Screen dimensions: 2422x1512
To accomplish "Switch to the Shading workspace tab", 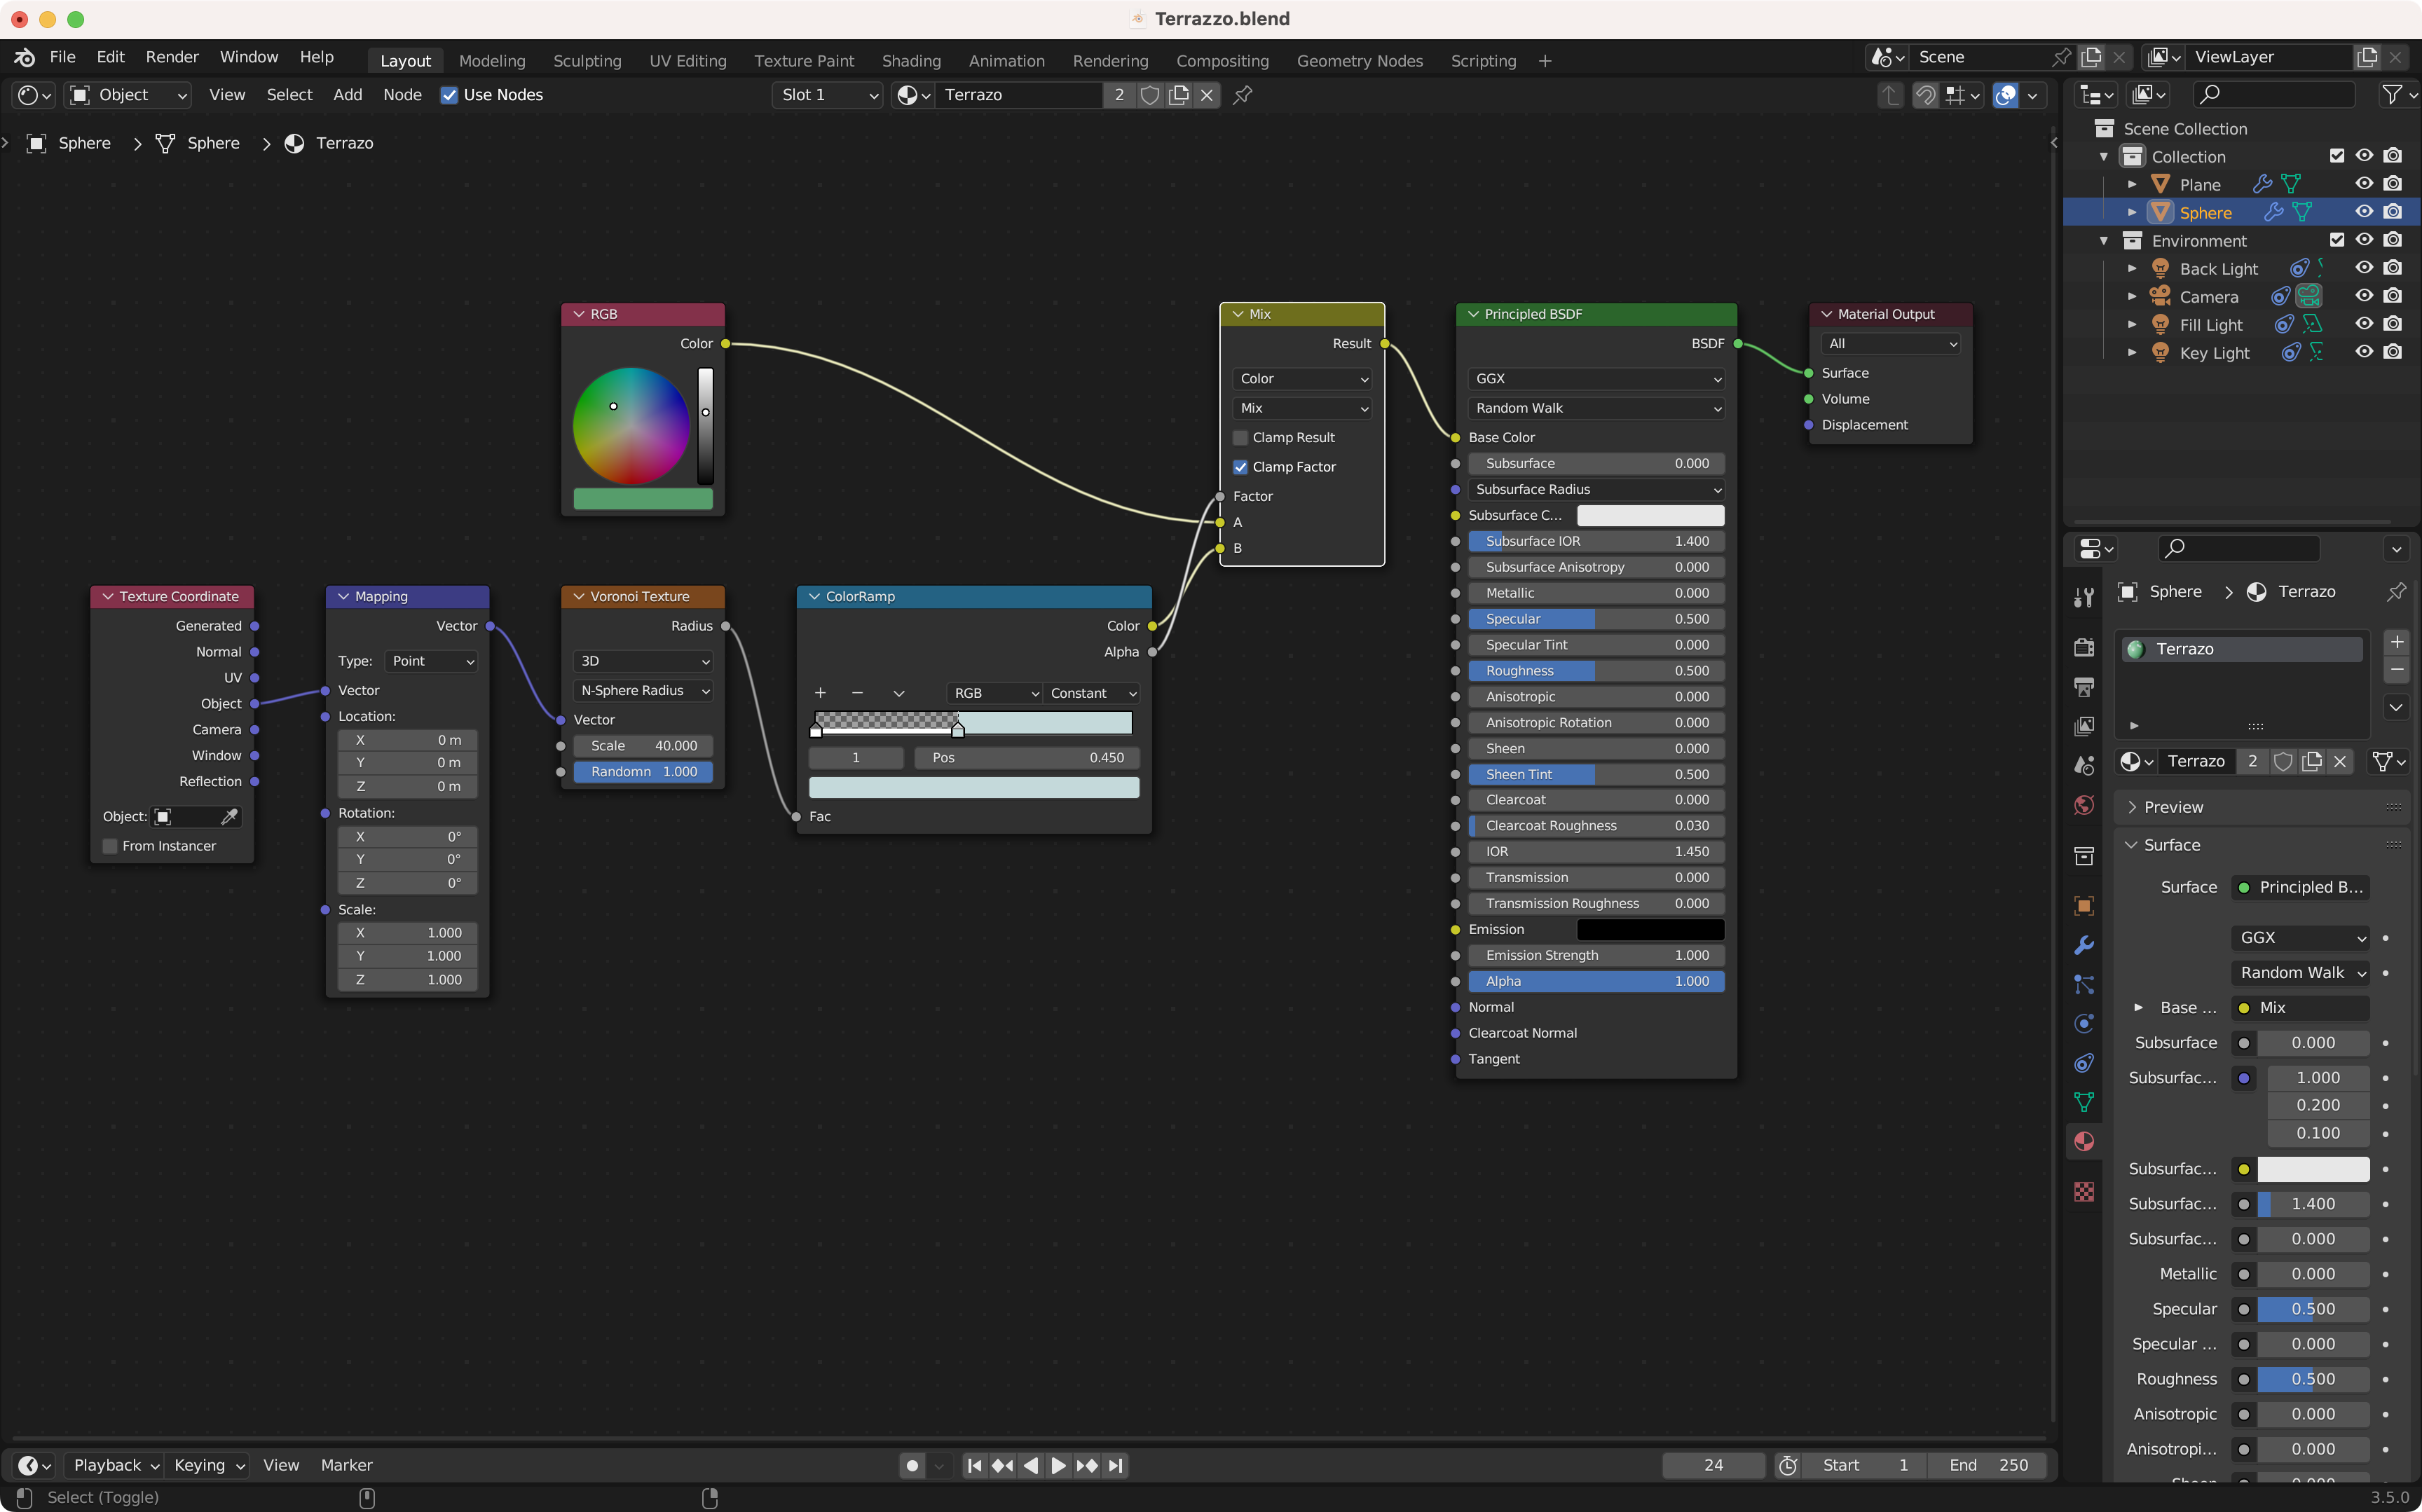I will (910, 61).
